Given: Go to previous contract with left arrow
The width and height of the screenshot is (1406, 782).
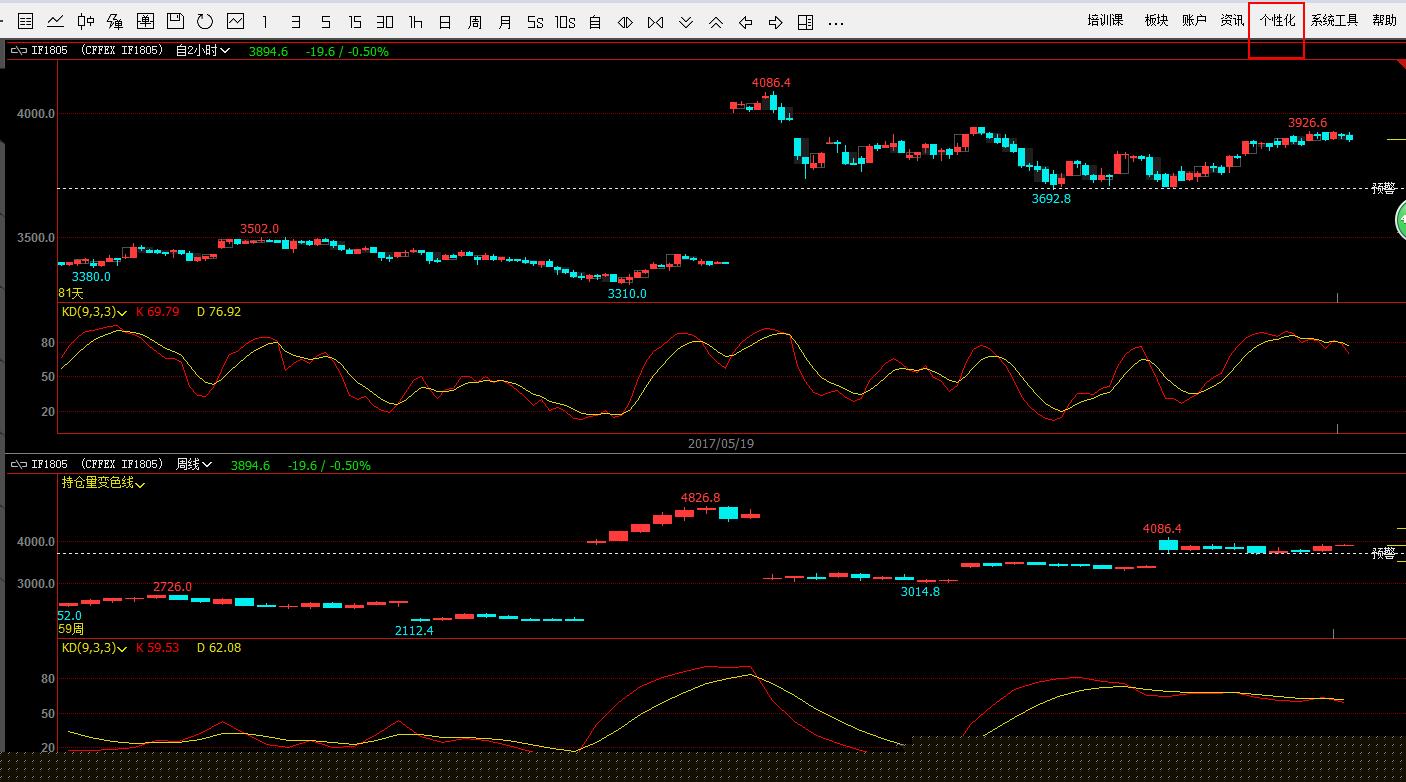Looking at the screenshot, I should click(x=745, y=22).
